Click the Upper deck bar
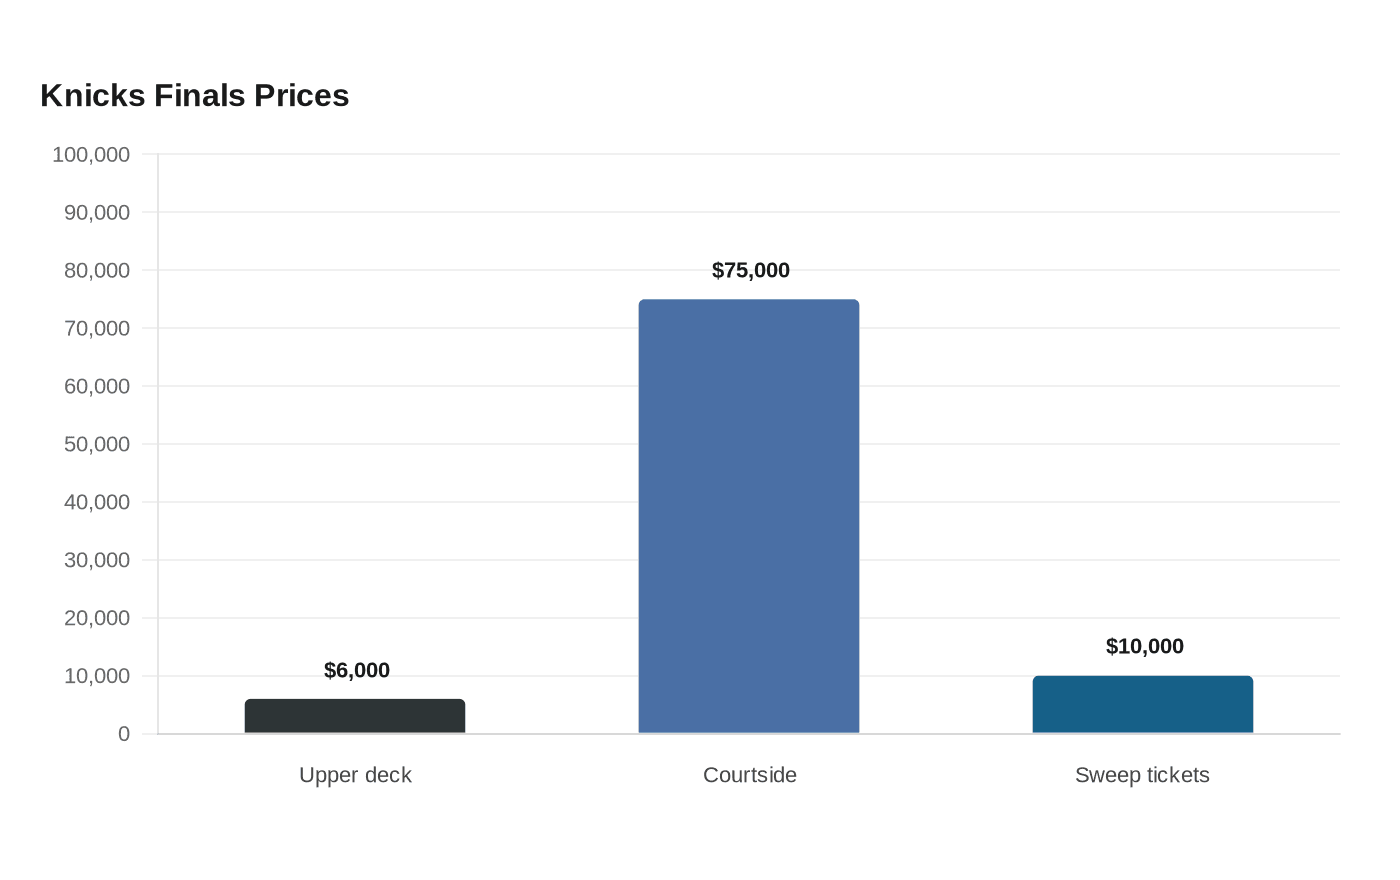The image size is (1400, 880). (x=355, y=716)
